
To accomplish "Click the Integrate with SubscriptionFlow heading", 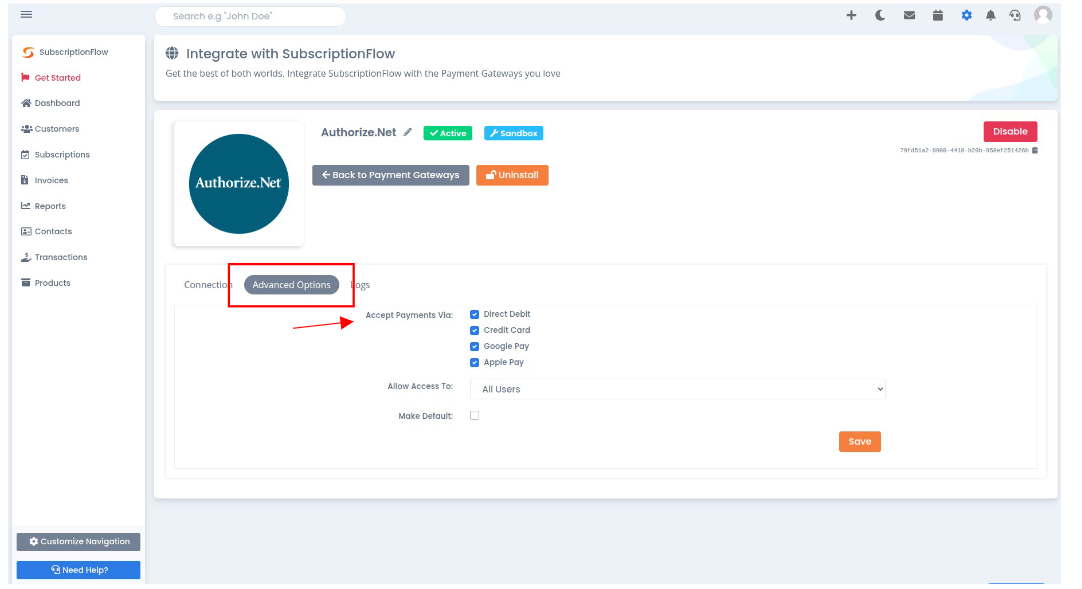I will [291, 54].
